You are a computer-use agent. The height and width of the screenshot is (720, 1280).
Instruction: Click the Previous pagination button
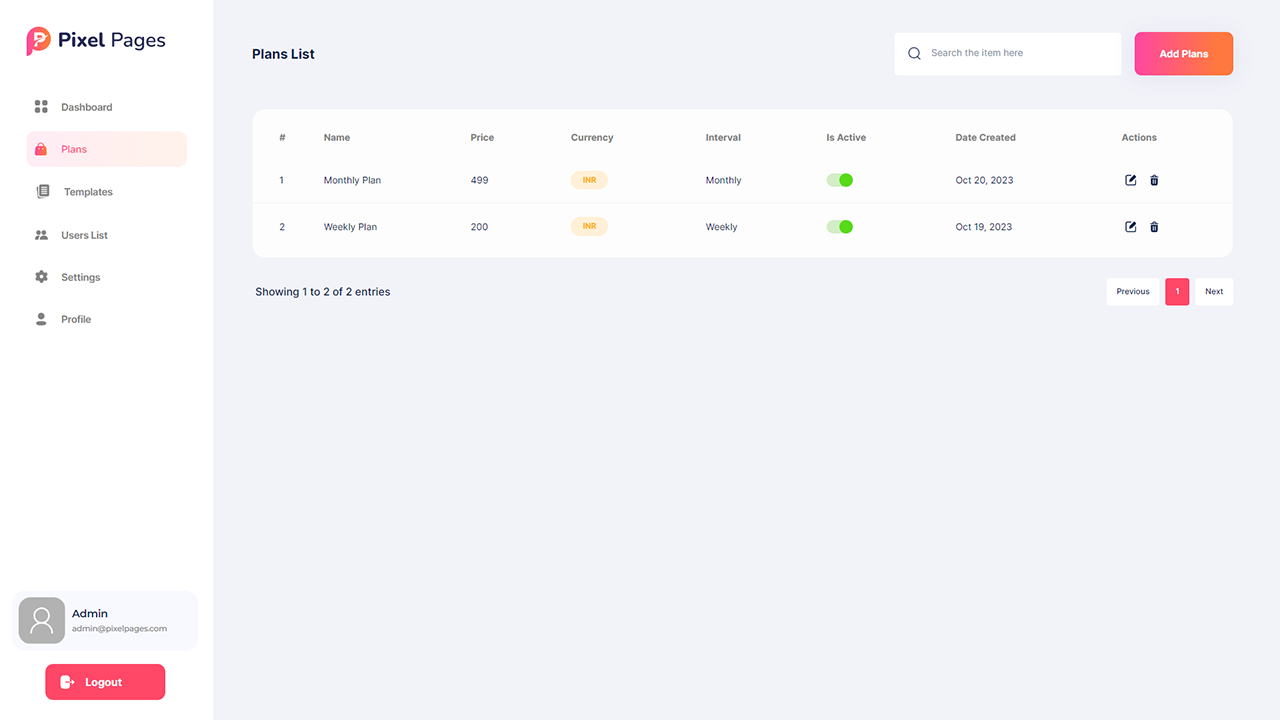[x=1132, y=292]
